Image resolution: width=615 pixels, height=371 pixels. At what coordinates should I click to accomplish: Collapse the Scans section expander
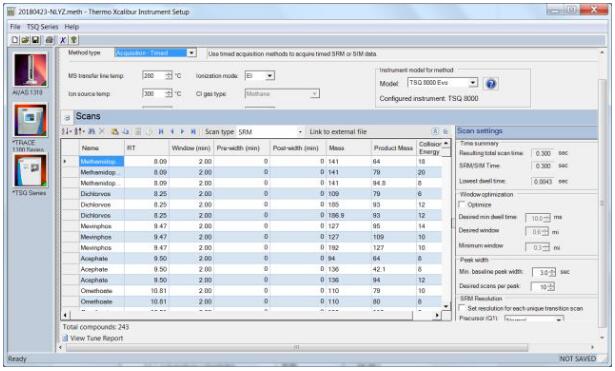tap(67, 117)
